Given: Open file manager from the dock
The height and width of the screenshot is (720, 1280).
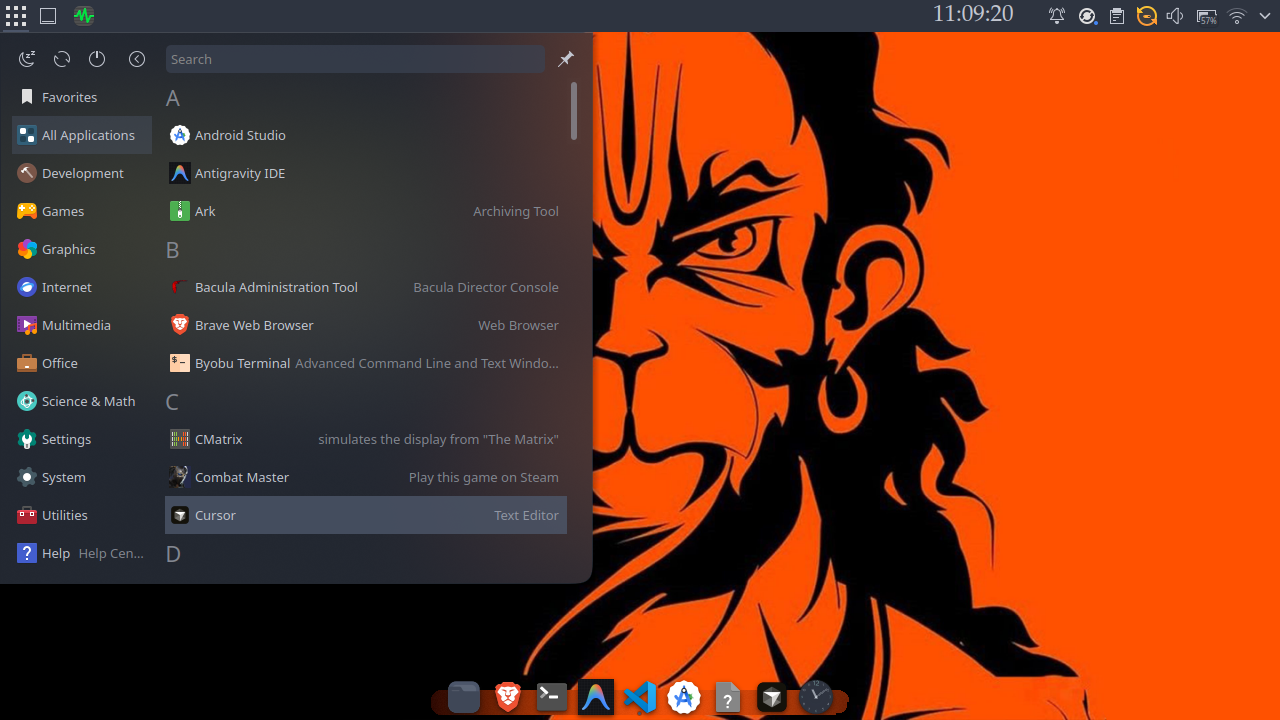Looking at the screenshot, I should pos(464,697).
